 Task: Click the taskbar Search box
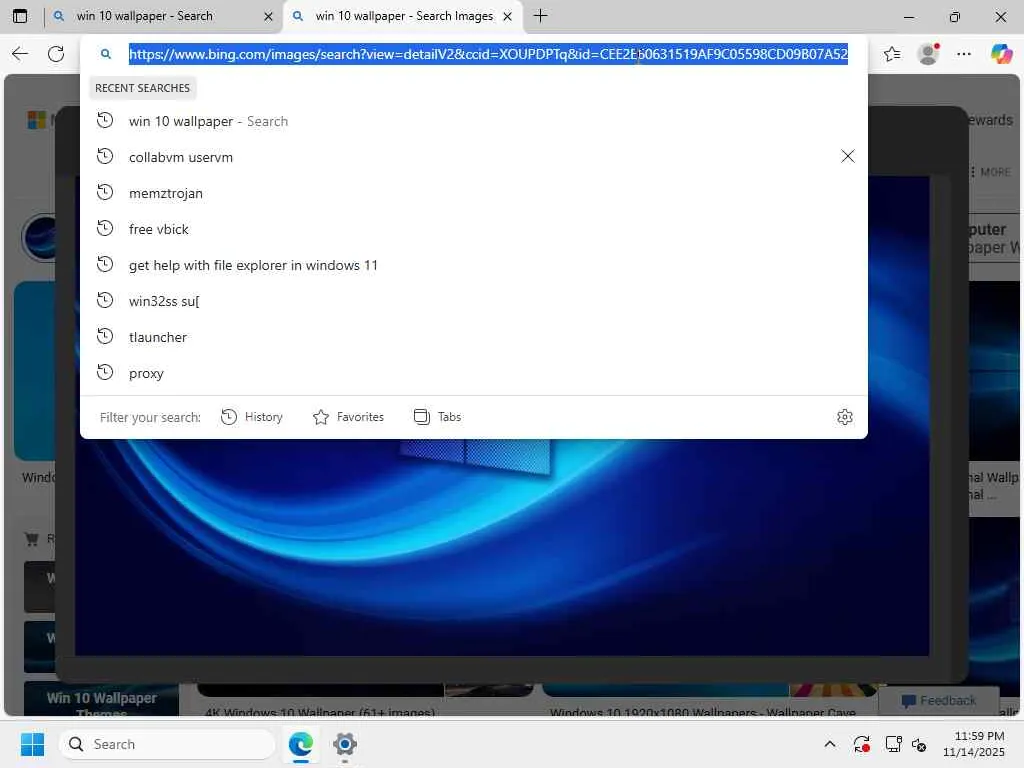(167, 744)
